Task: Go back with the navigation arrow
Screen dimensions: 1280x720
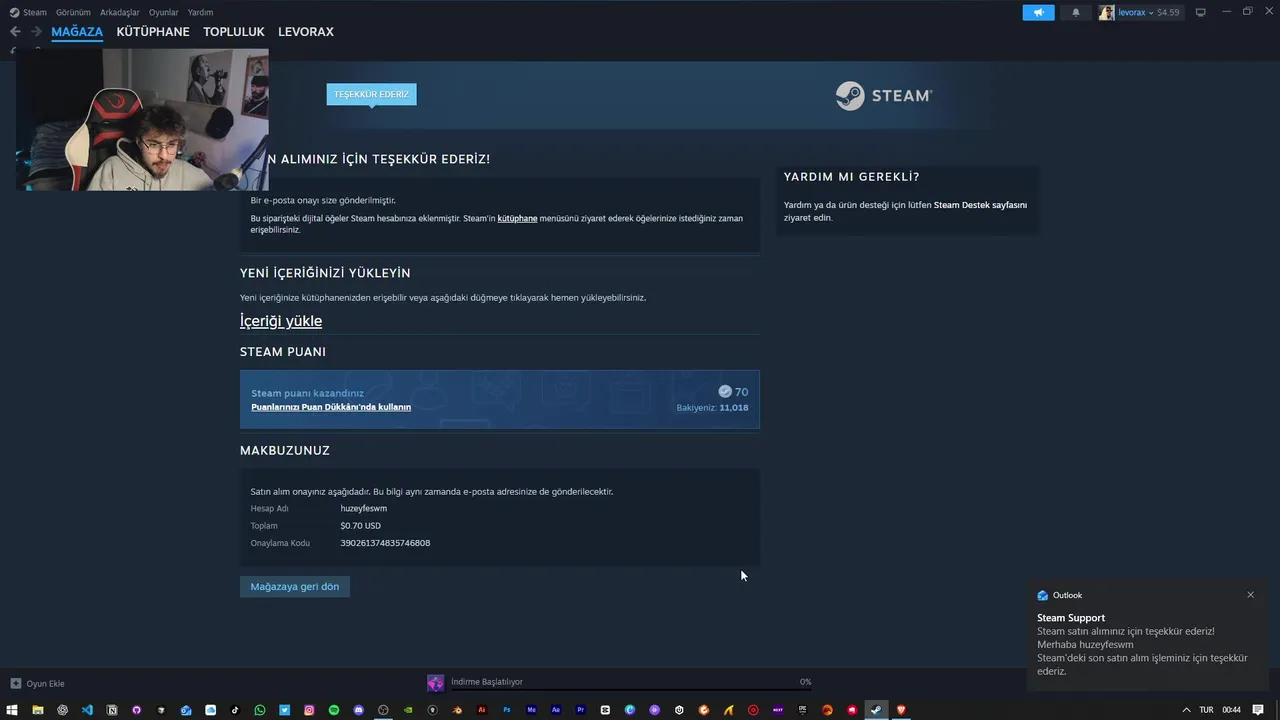Action: [x=15, y=32]
